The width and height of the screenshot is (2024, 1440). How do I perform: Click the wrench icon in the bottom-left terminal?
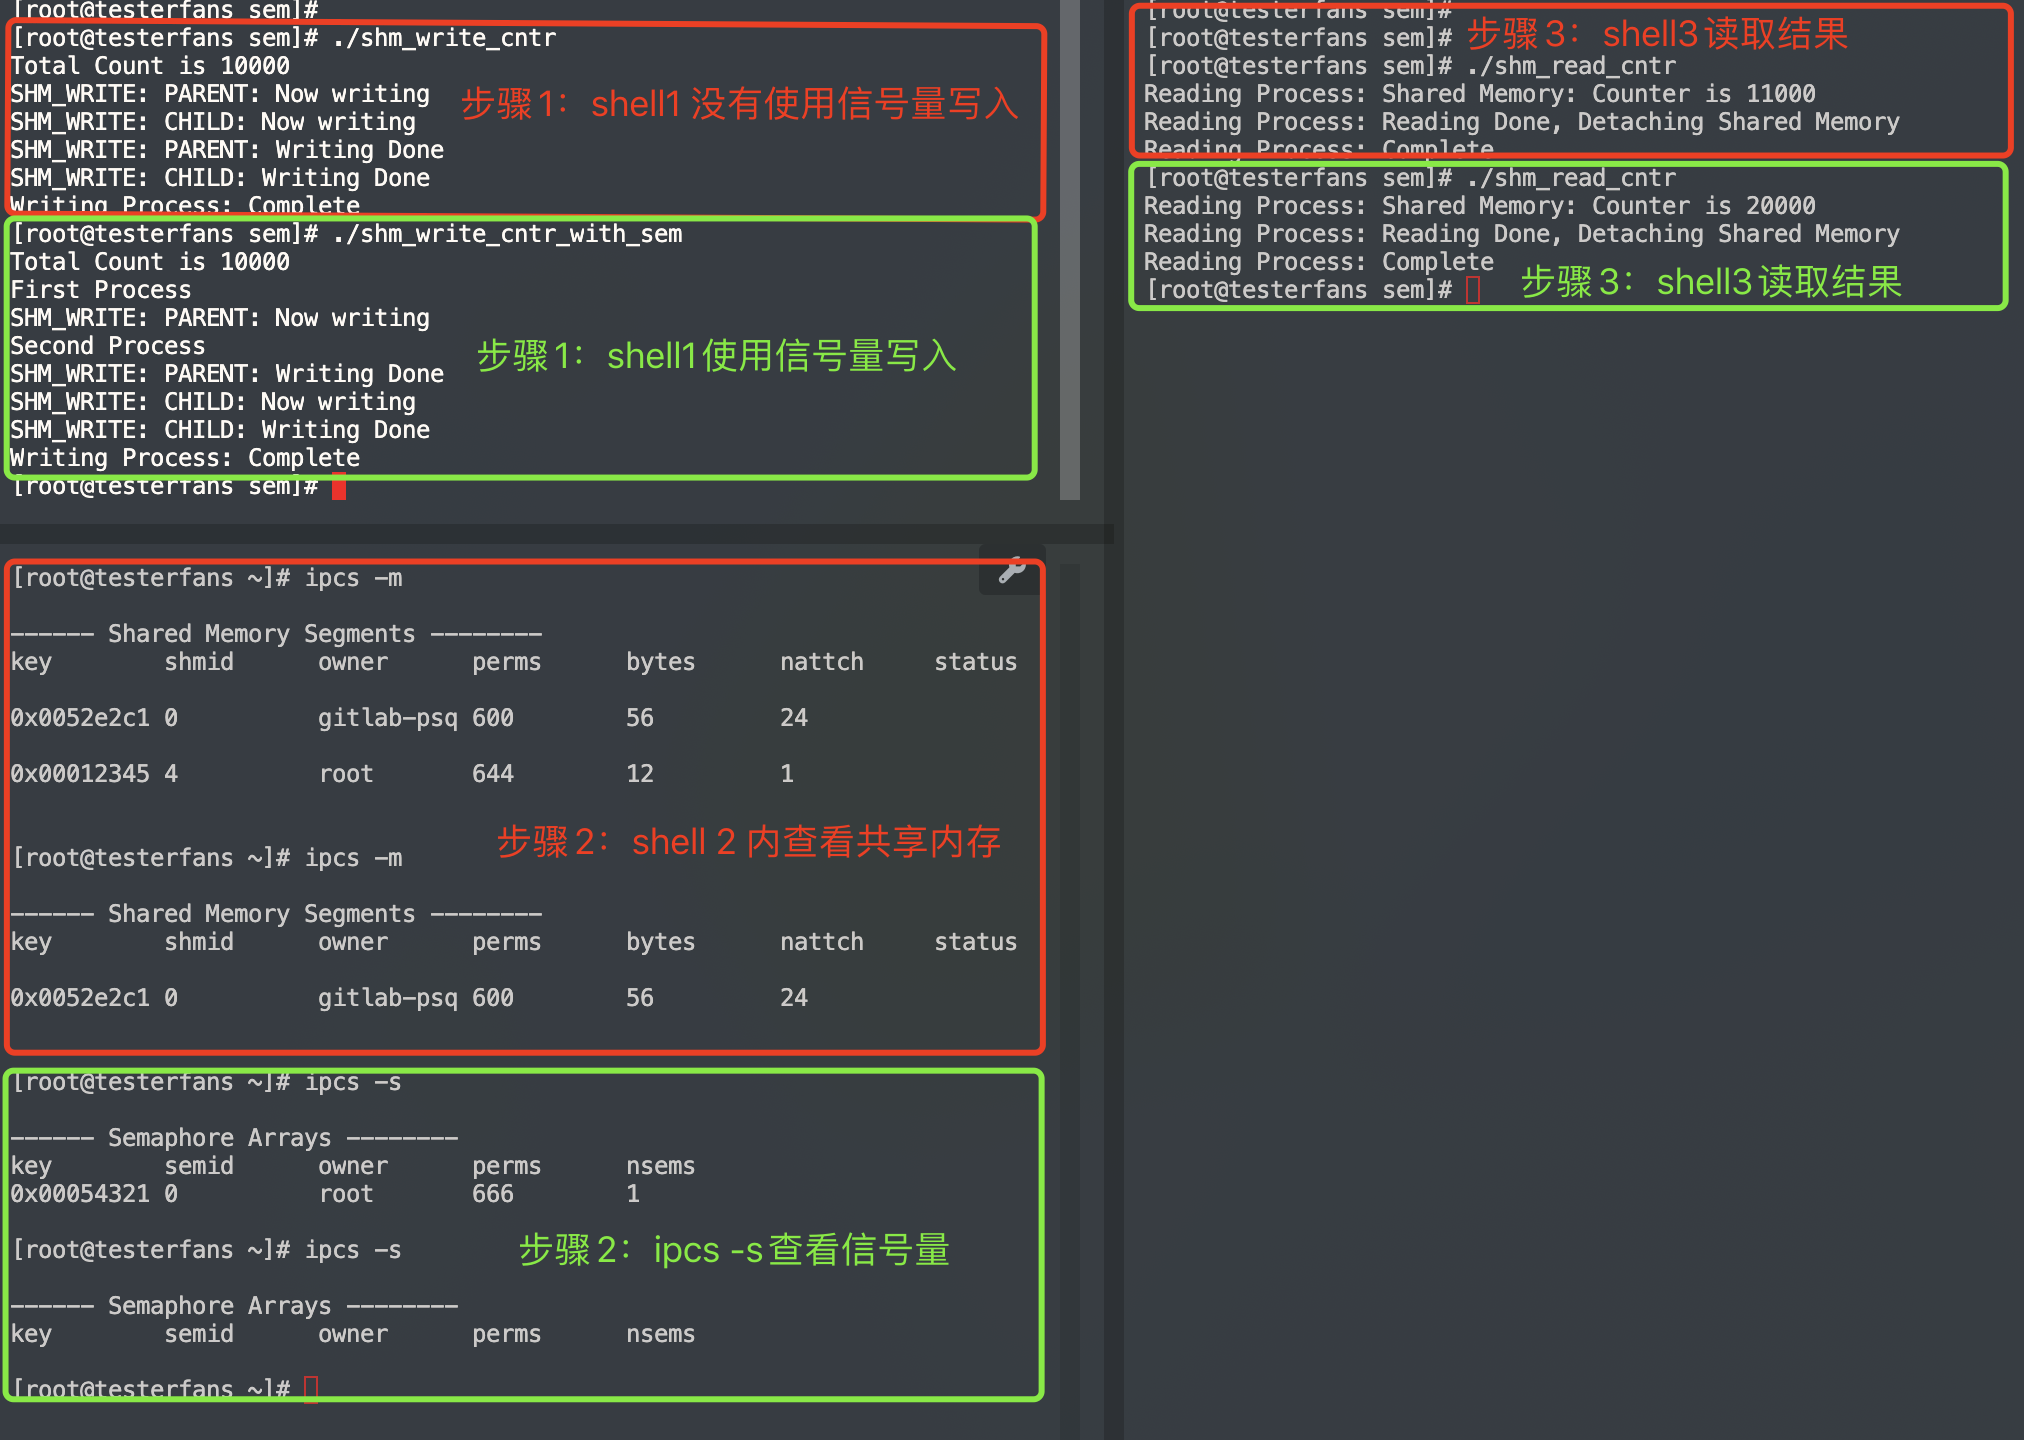1012,570
